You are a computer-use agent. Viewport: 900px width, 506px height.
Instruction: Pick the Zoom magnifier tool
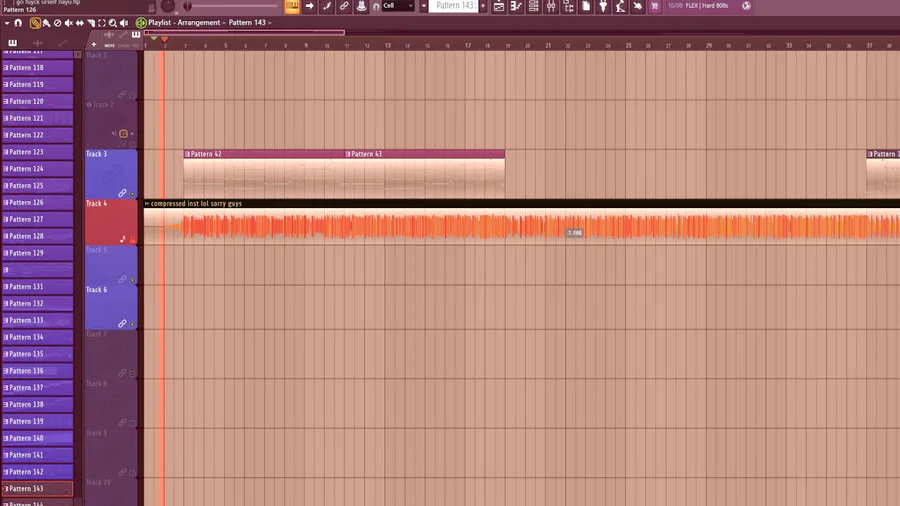[x=113, y=23]
